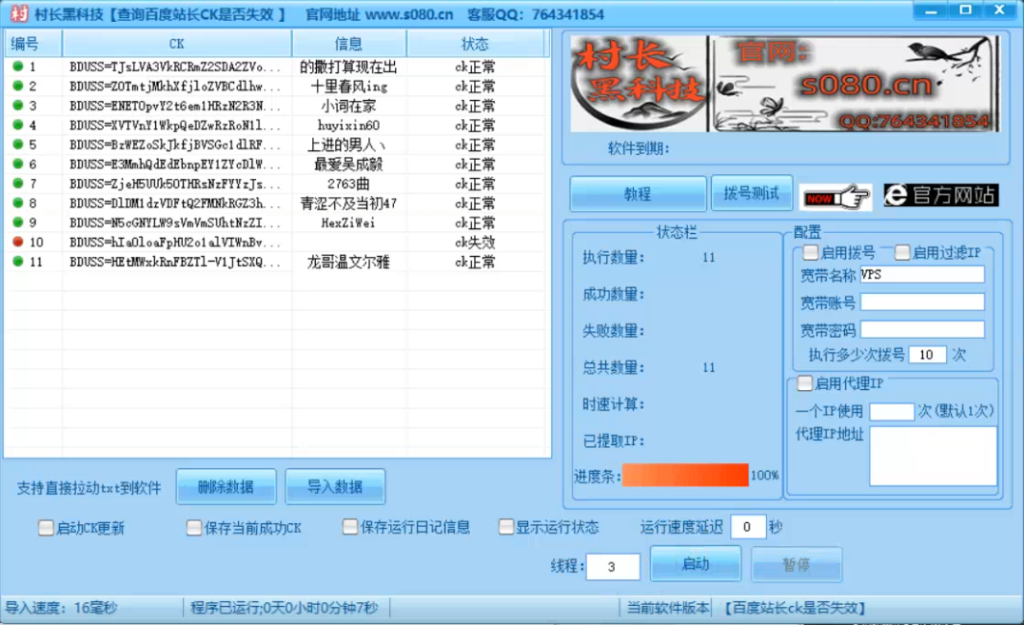Enable the 启用代理IP checkbox
Image resolution: width=1024 pixels, height=625 pixels.
(x=805, y=382)
